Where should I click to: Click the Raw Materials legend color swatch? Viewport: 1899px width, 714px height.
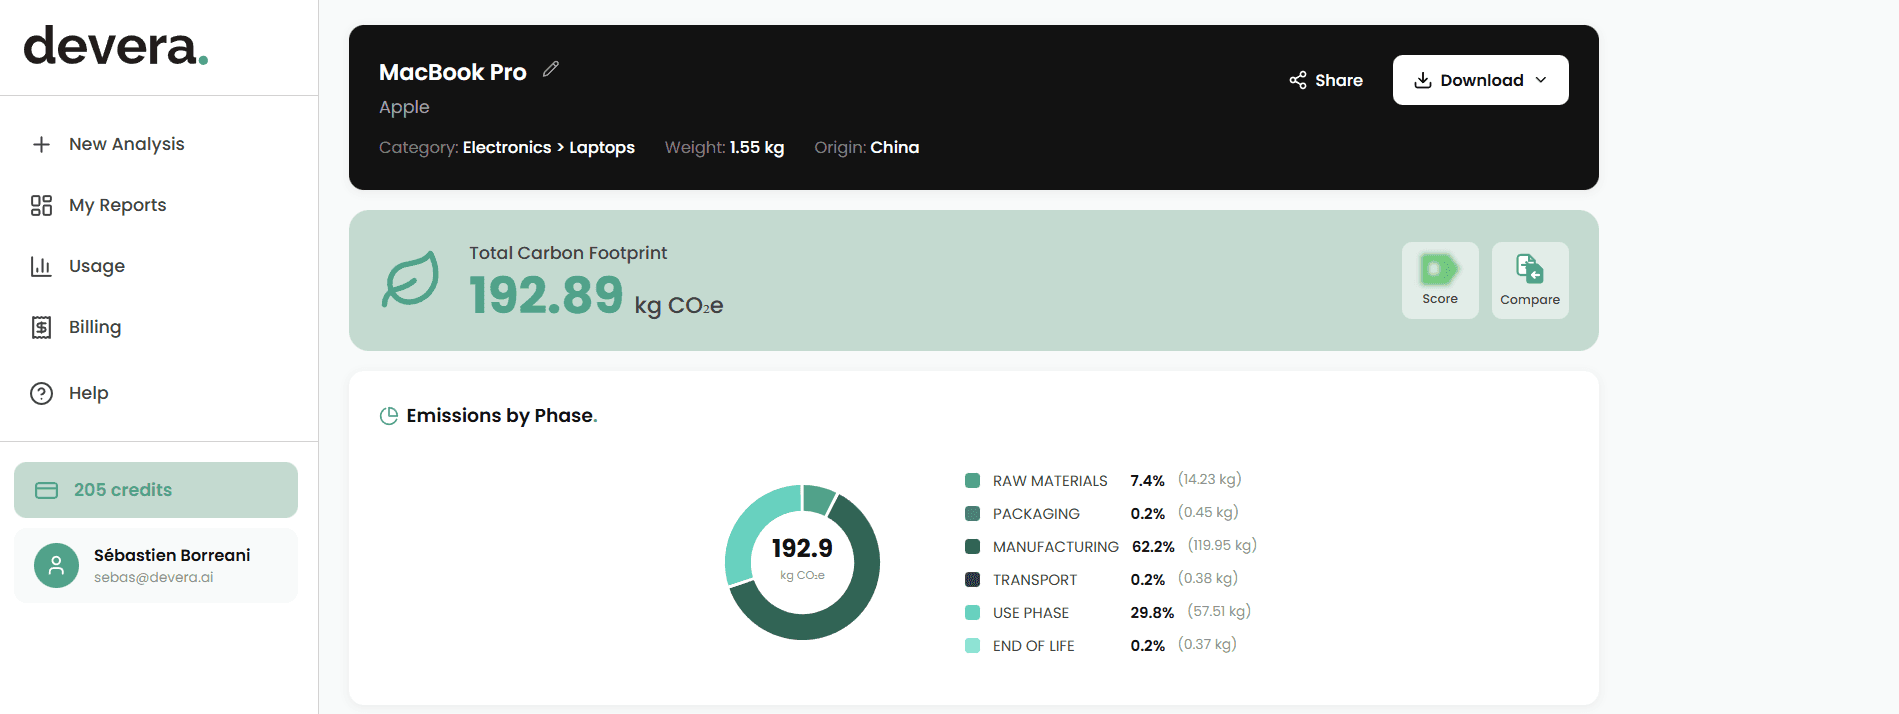[972, 480]
